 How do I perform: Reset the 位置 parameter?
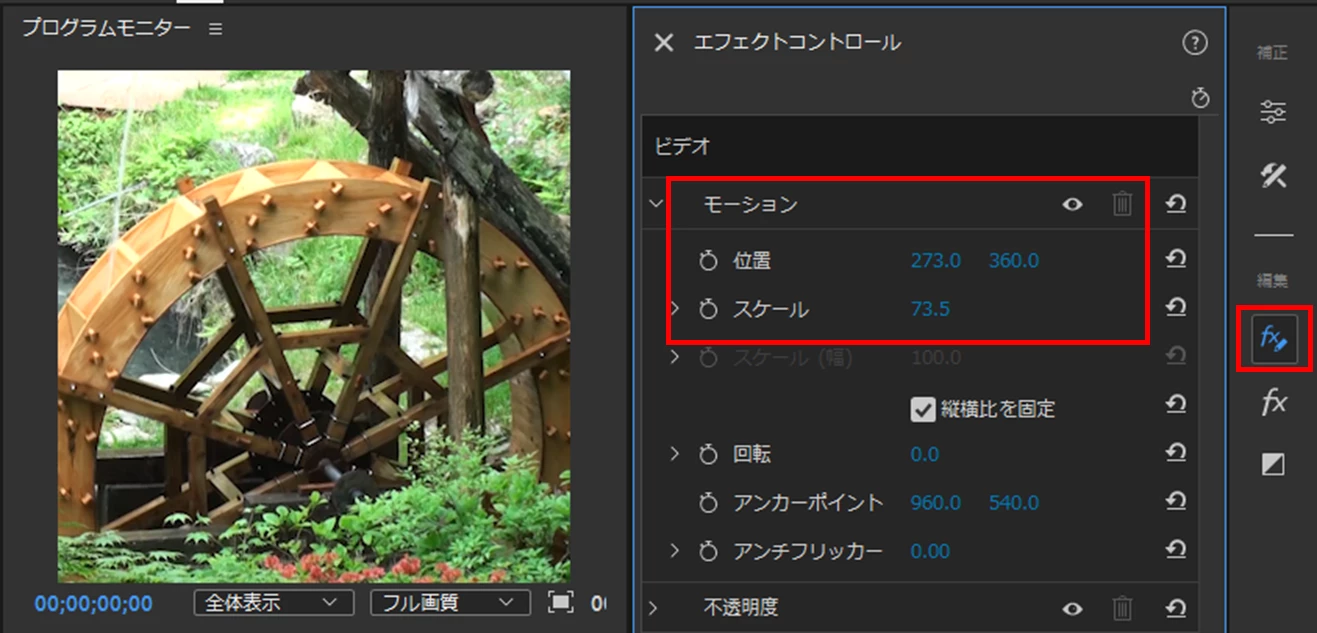point(1175,259)
